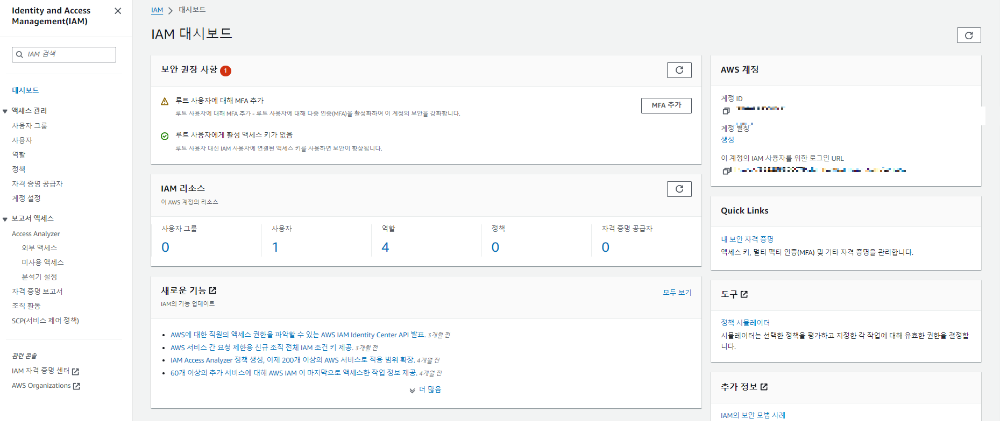Viewport: 1000px width, 421px height.
Task: Click 모두 보기 to view all updates
Action: (x=677, y=293)
